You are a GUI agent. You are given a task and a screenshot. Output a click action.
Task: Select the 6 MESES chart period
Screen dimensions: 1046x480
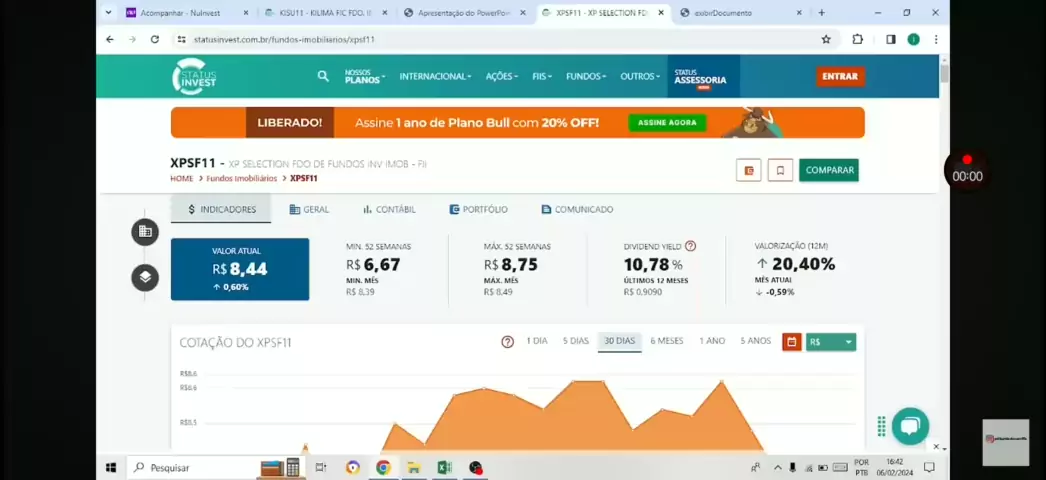pos(666,341)
